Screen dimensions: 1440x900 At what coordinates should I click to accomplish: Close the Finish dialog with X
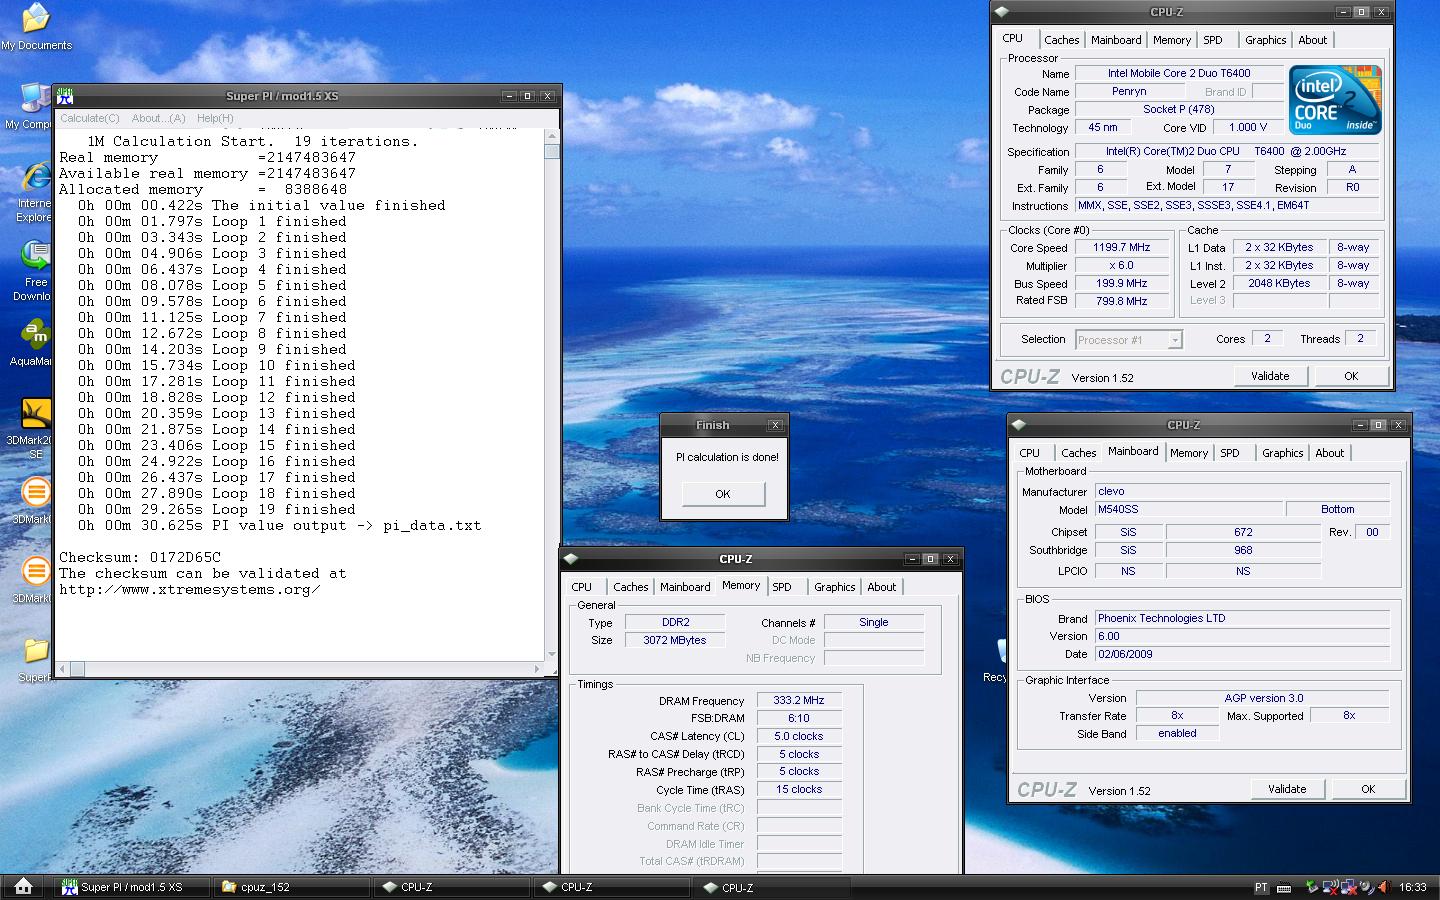[x=774, y=425]
